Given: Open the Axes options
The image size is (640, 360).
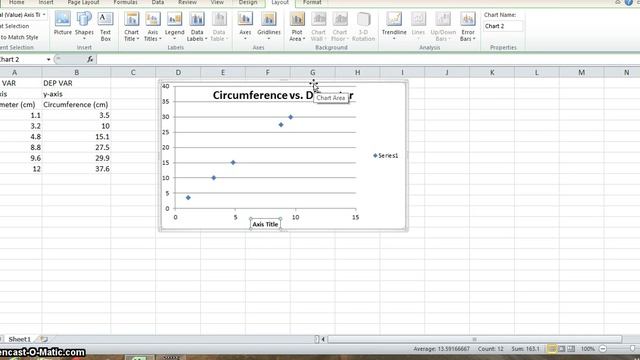Looking at the screenshot, I should pyautogui.click(x=245, y=26).
